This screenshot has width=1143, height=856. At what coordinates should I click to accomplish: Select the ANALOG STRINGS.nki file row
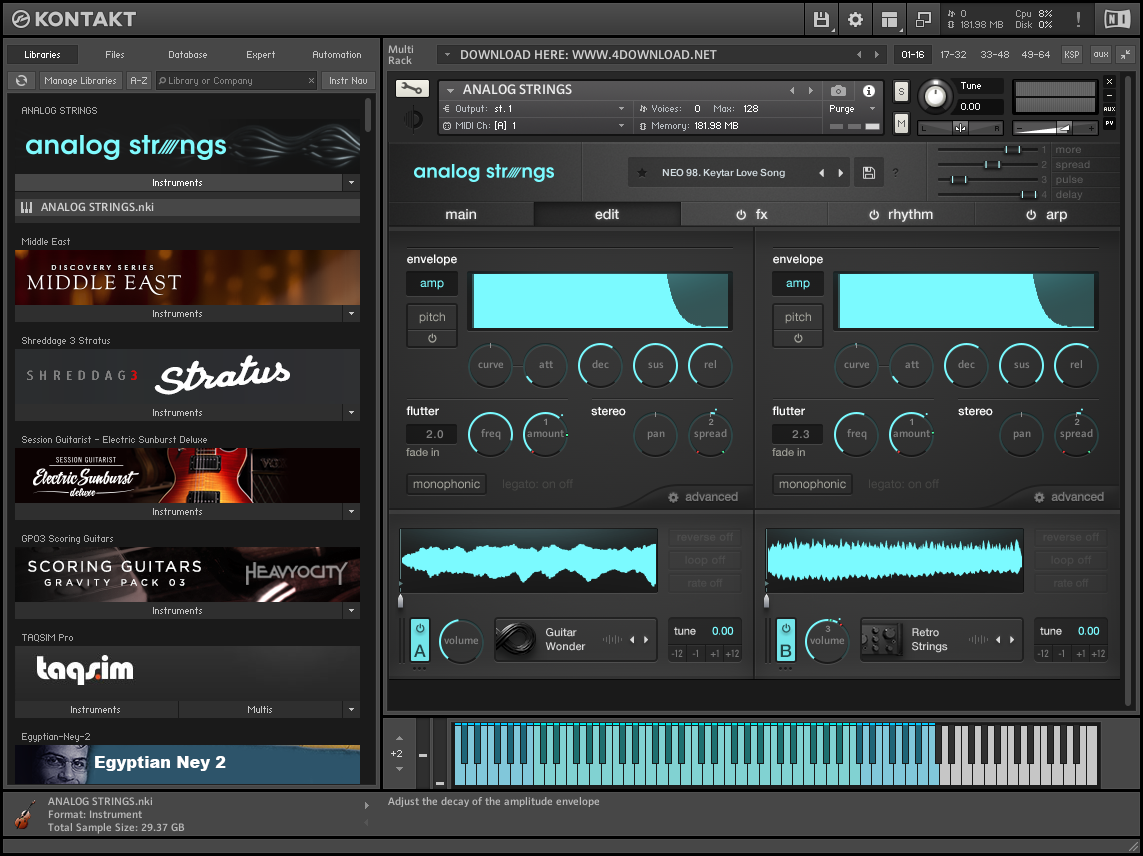pyautogui.click(x=187, y=207)
